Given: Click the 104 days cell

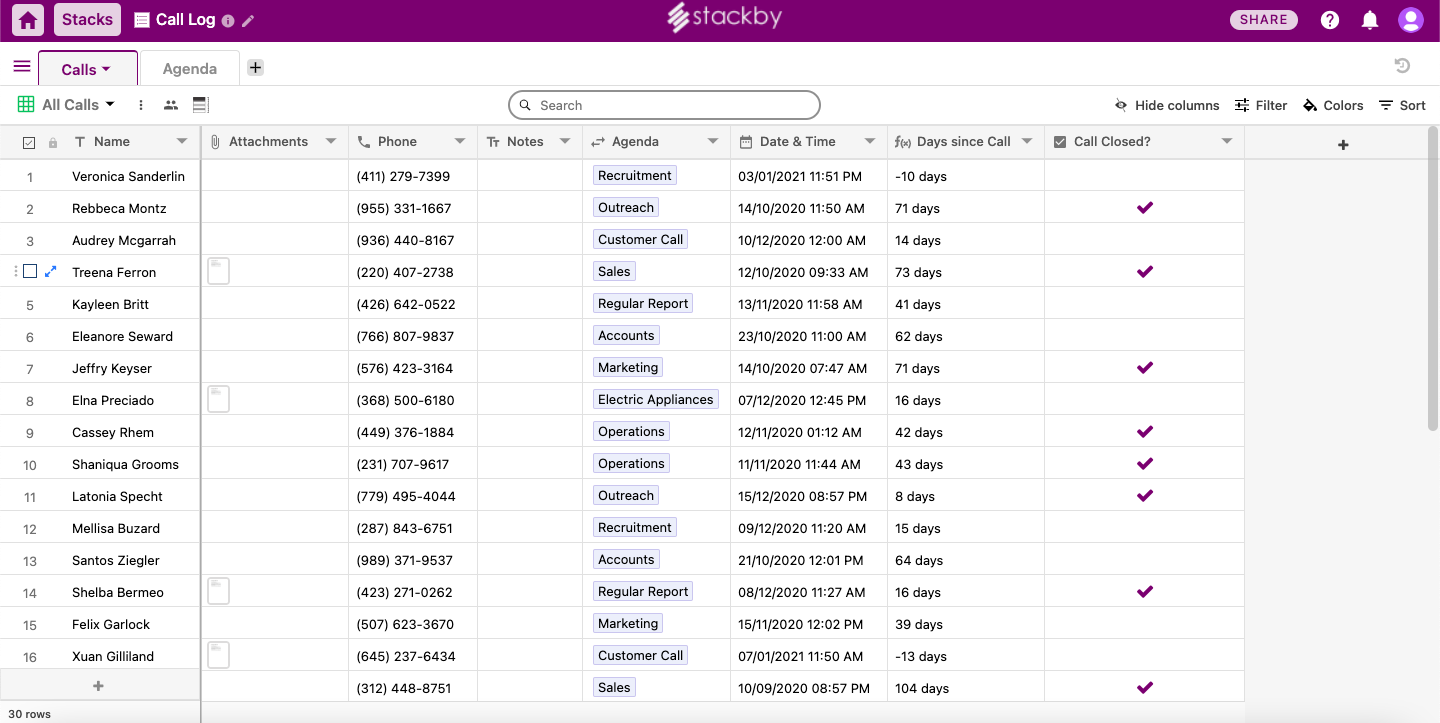Looking at the screenshot, I should [966, 688].
